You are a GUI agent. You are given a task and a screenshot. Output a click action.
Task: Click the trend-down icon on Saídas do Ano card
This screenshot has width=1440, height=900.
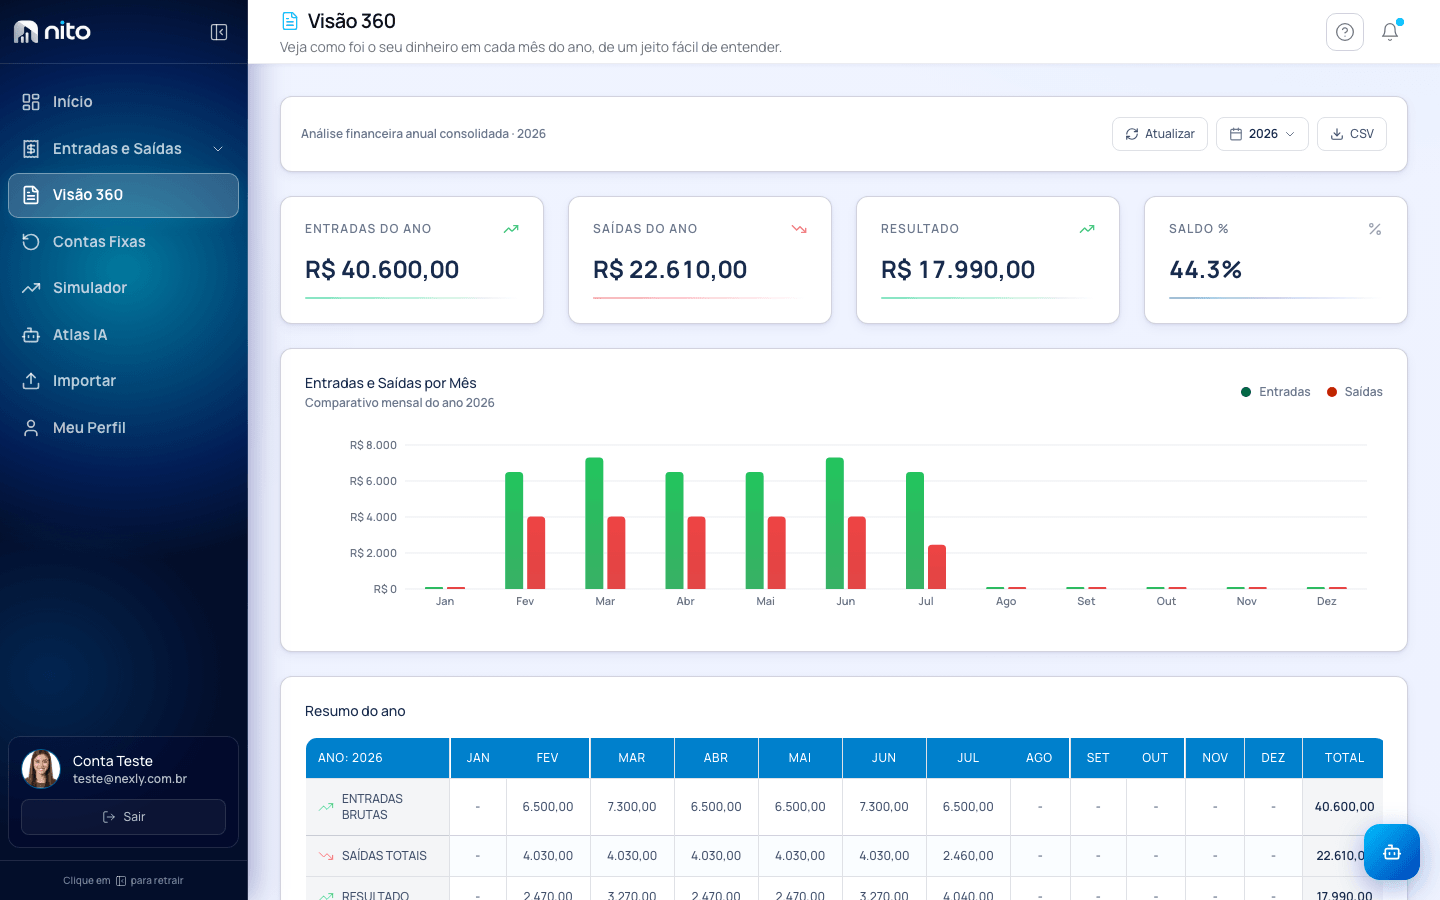(x=799, y=229)
